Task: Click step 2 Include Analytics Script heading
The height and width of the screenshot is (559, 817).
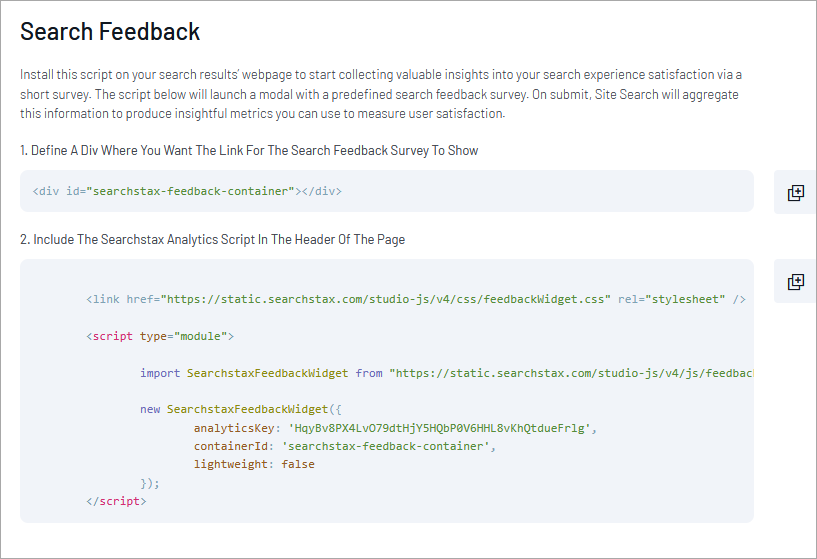Action: tap(213, 240)
